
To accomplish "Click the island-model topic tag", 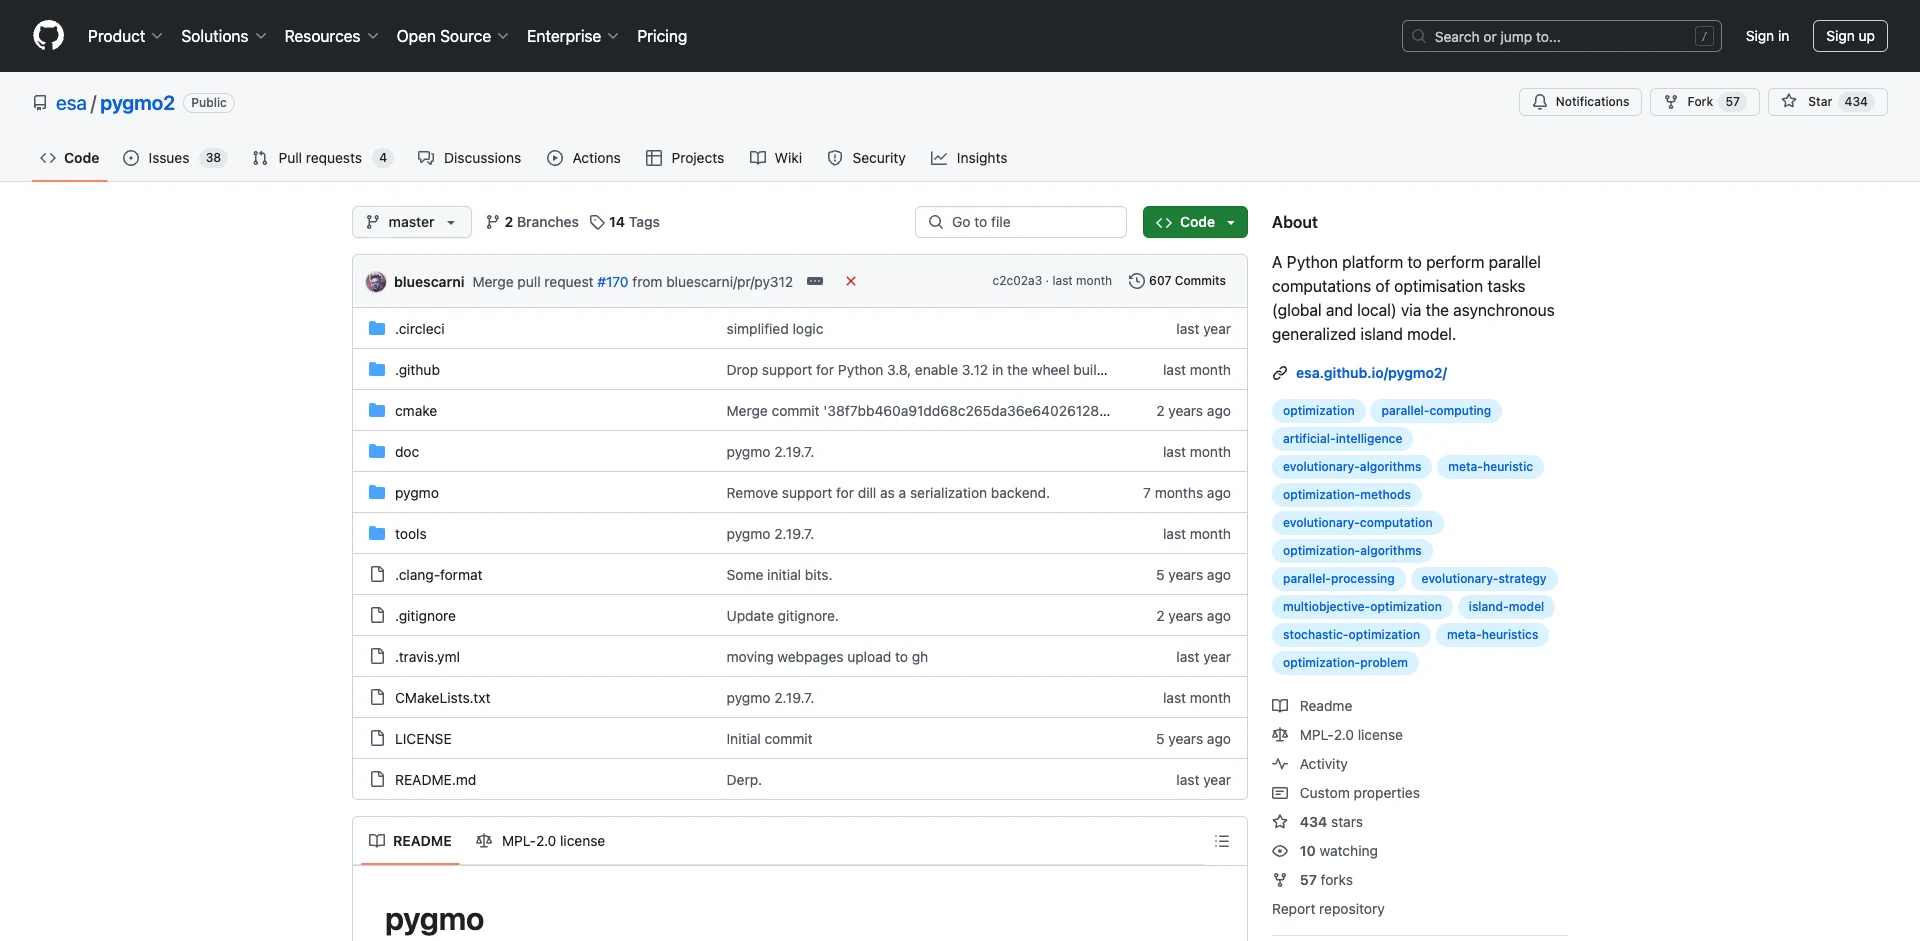I will point(1506,607).
